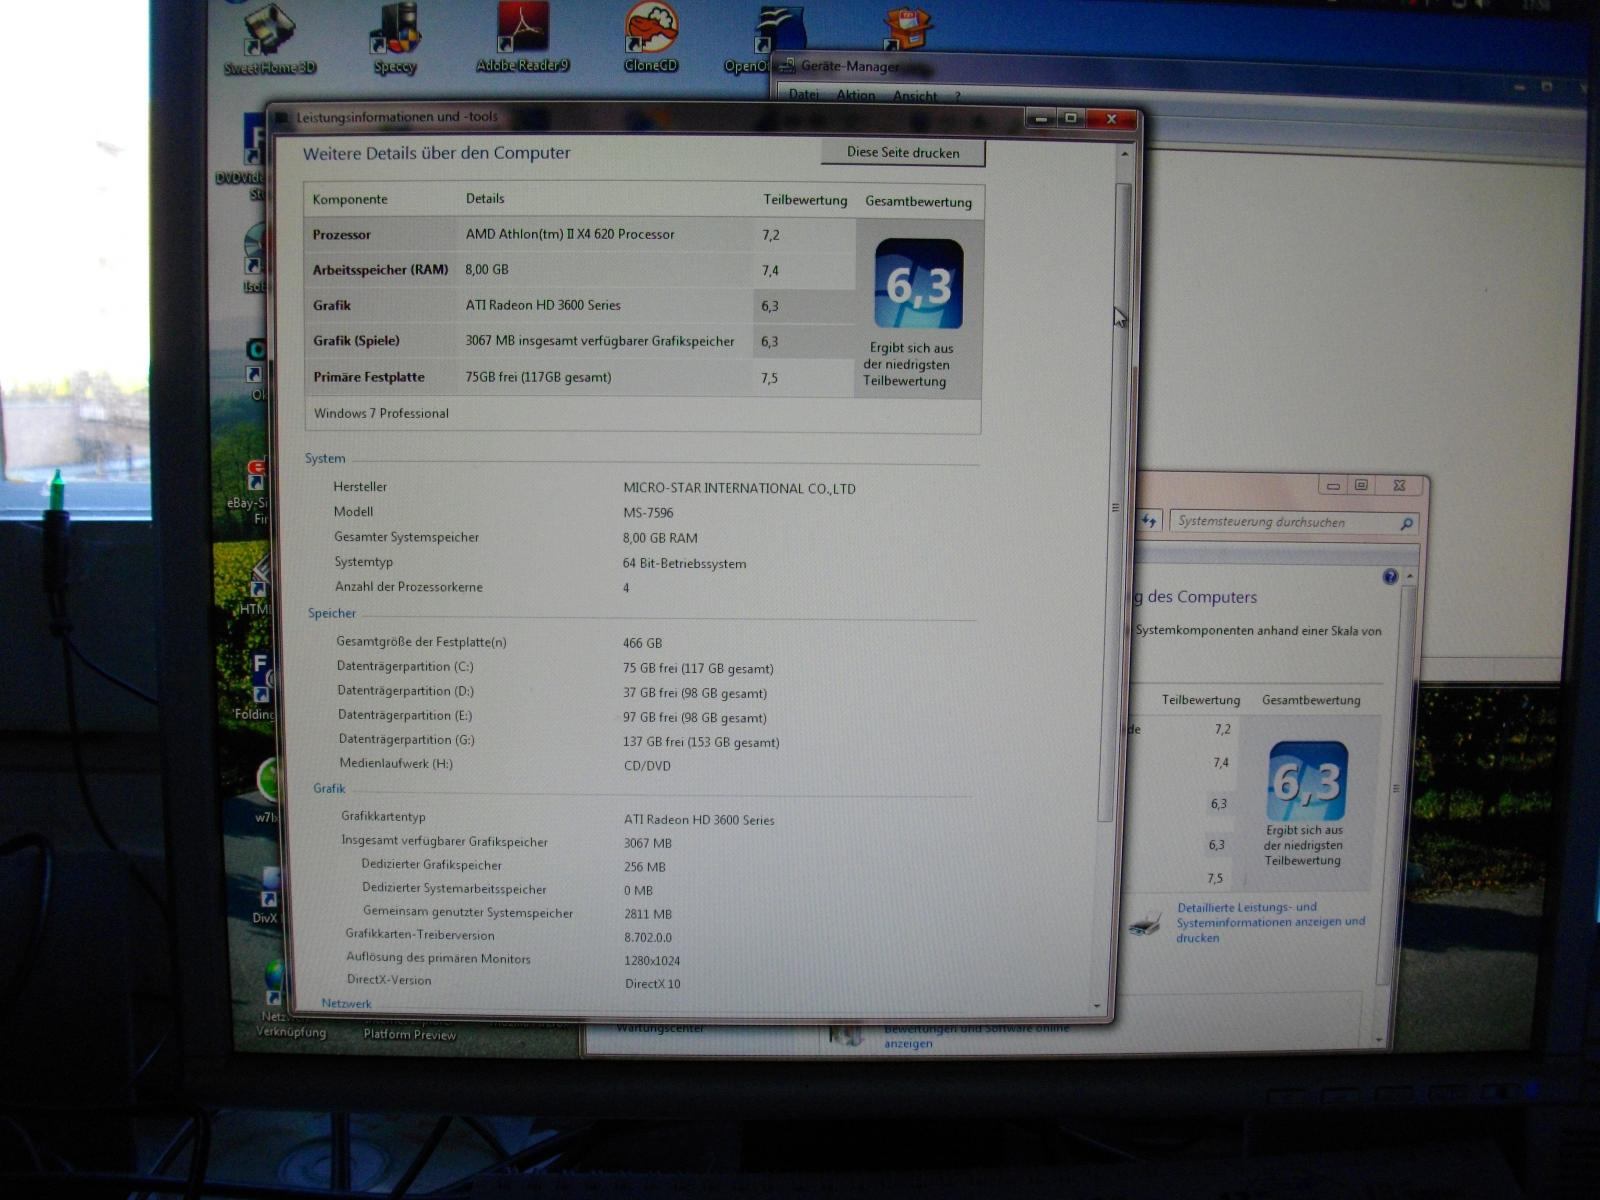
Task: Open the Bewertungen und Software online anzeigen link
Action: click(x=976, y=1035)
